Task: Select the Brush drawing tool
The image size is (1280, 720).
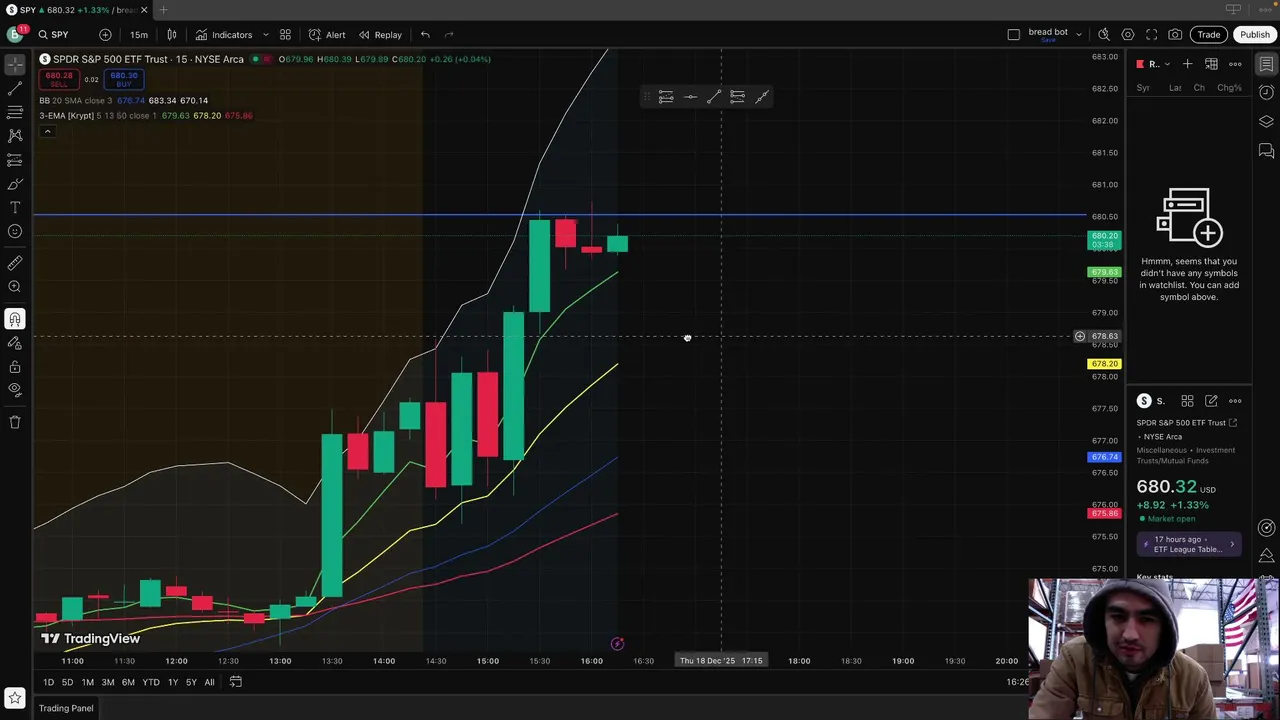Action: 15,184
